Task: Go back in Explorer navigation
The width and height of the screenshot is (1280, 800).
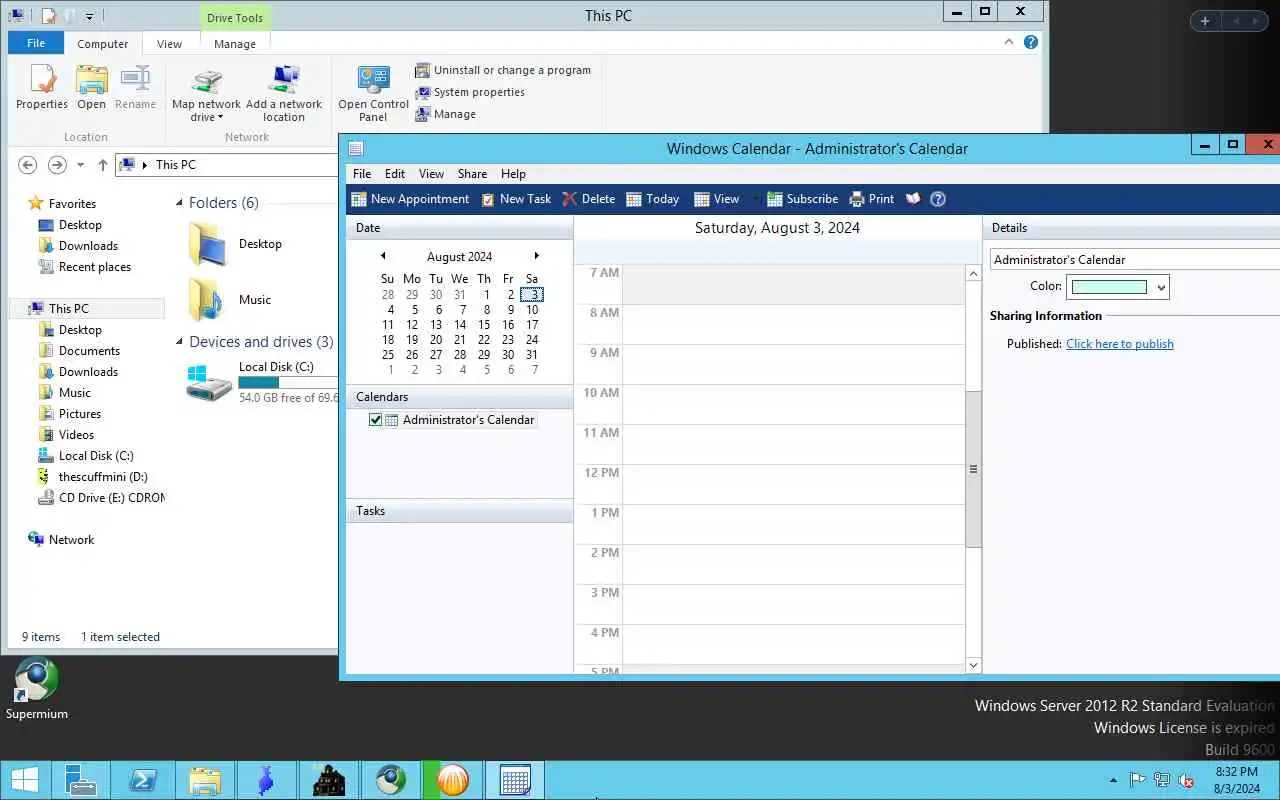Action: (28, 165)
